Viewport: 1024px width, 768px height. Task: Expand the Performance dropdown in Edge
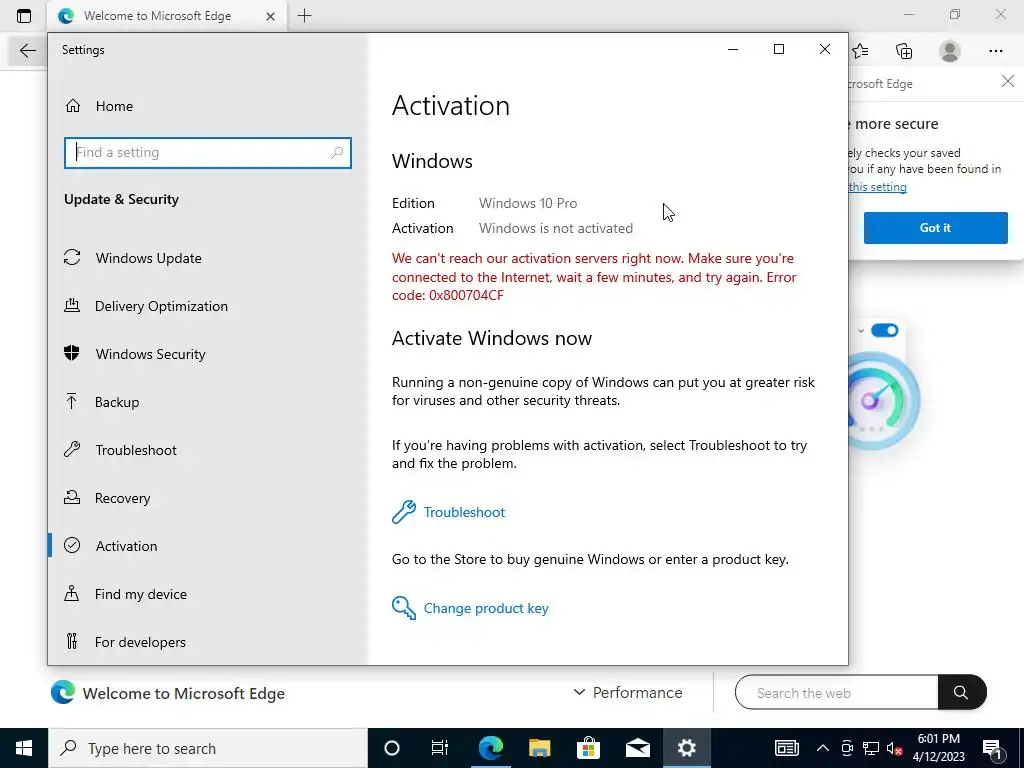point(628,692)
